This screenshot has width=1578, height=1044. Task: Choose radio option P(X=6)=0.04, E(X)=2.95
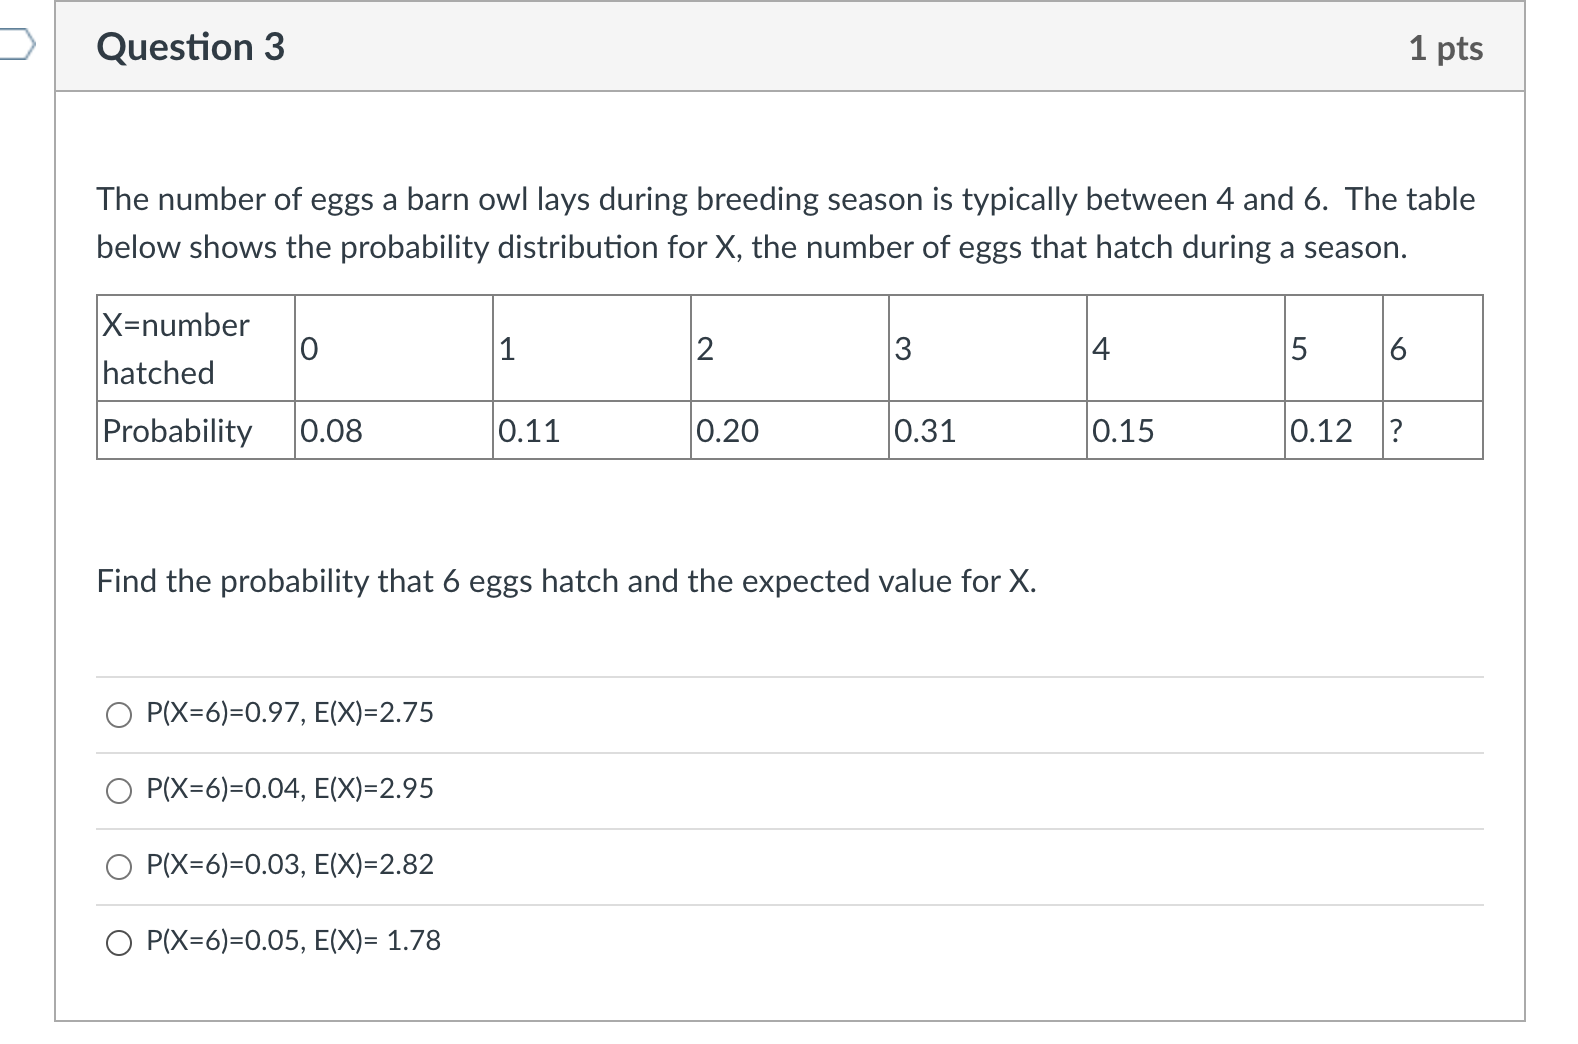[120, 790]
